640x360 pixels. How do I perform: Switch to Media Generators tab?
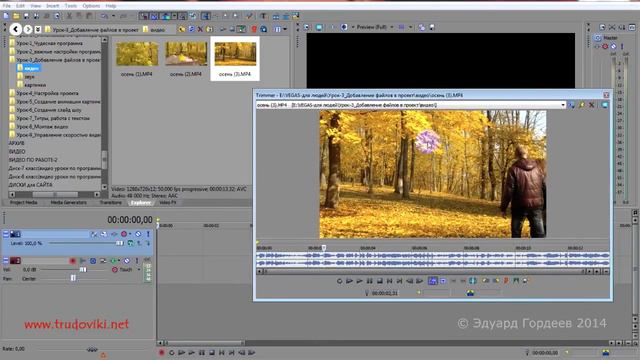click(68, 202)
